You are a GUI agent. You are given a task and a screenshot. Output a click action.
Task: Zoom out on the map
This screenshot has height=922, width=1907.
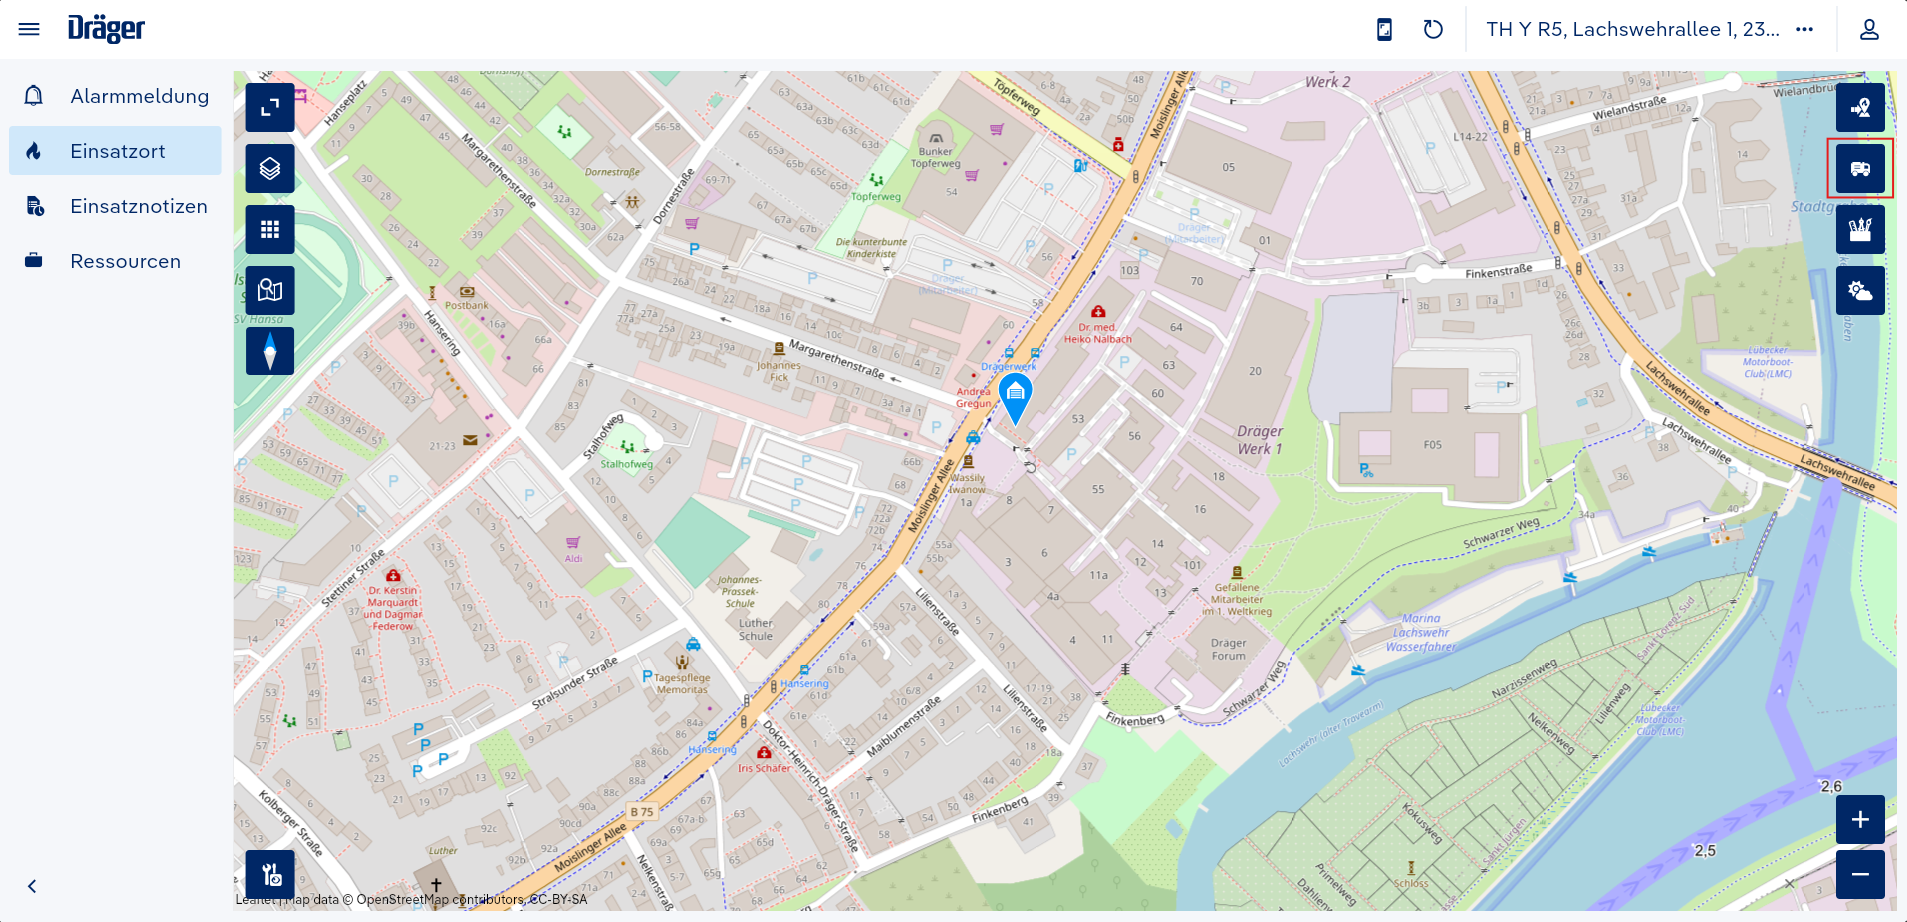(x=1860, y=875)
